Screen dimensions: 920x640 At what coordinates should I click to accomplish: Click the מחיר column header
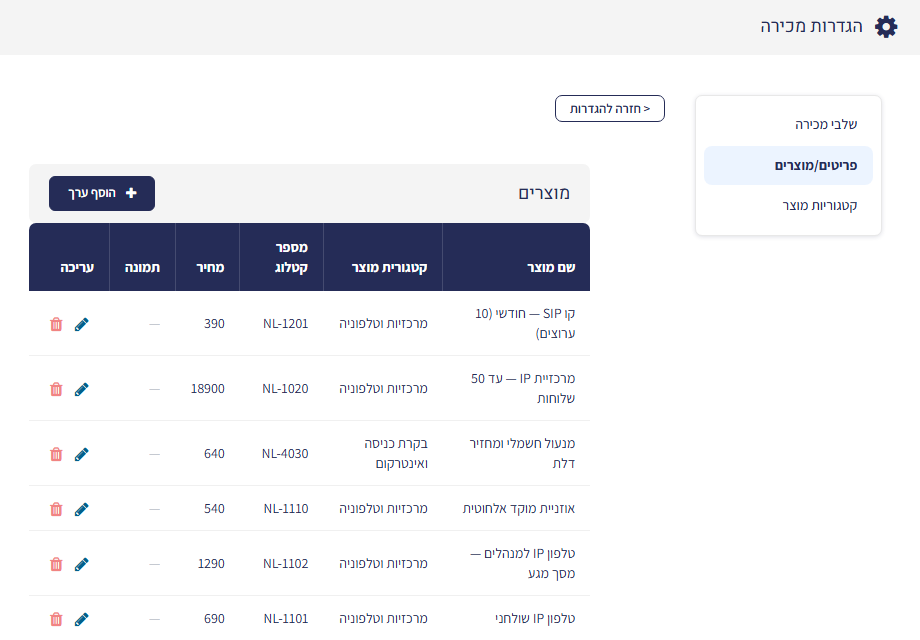(210, 267)
